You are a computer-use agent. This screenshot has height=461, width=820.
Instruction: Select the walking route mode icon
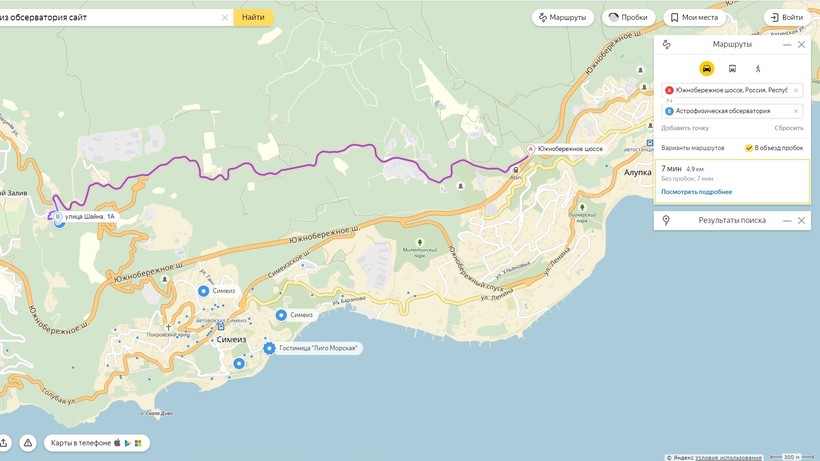tap(757, 68)
